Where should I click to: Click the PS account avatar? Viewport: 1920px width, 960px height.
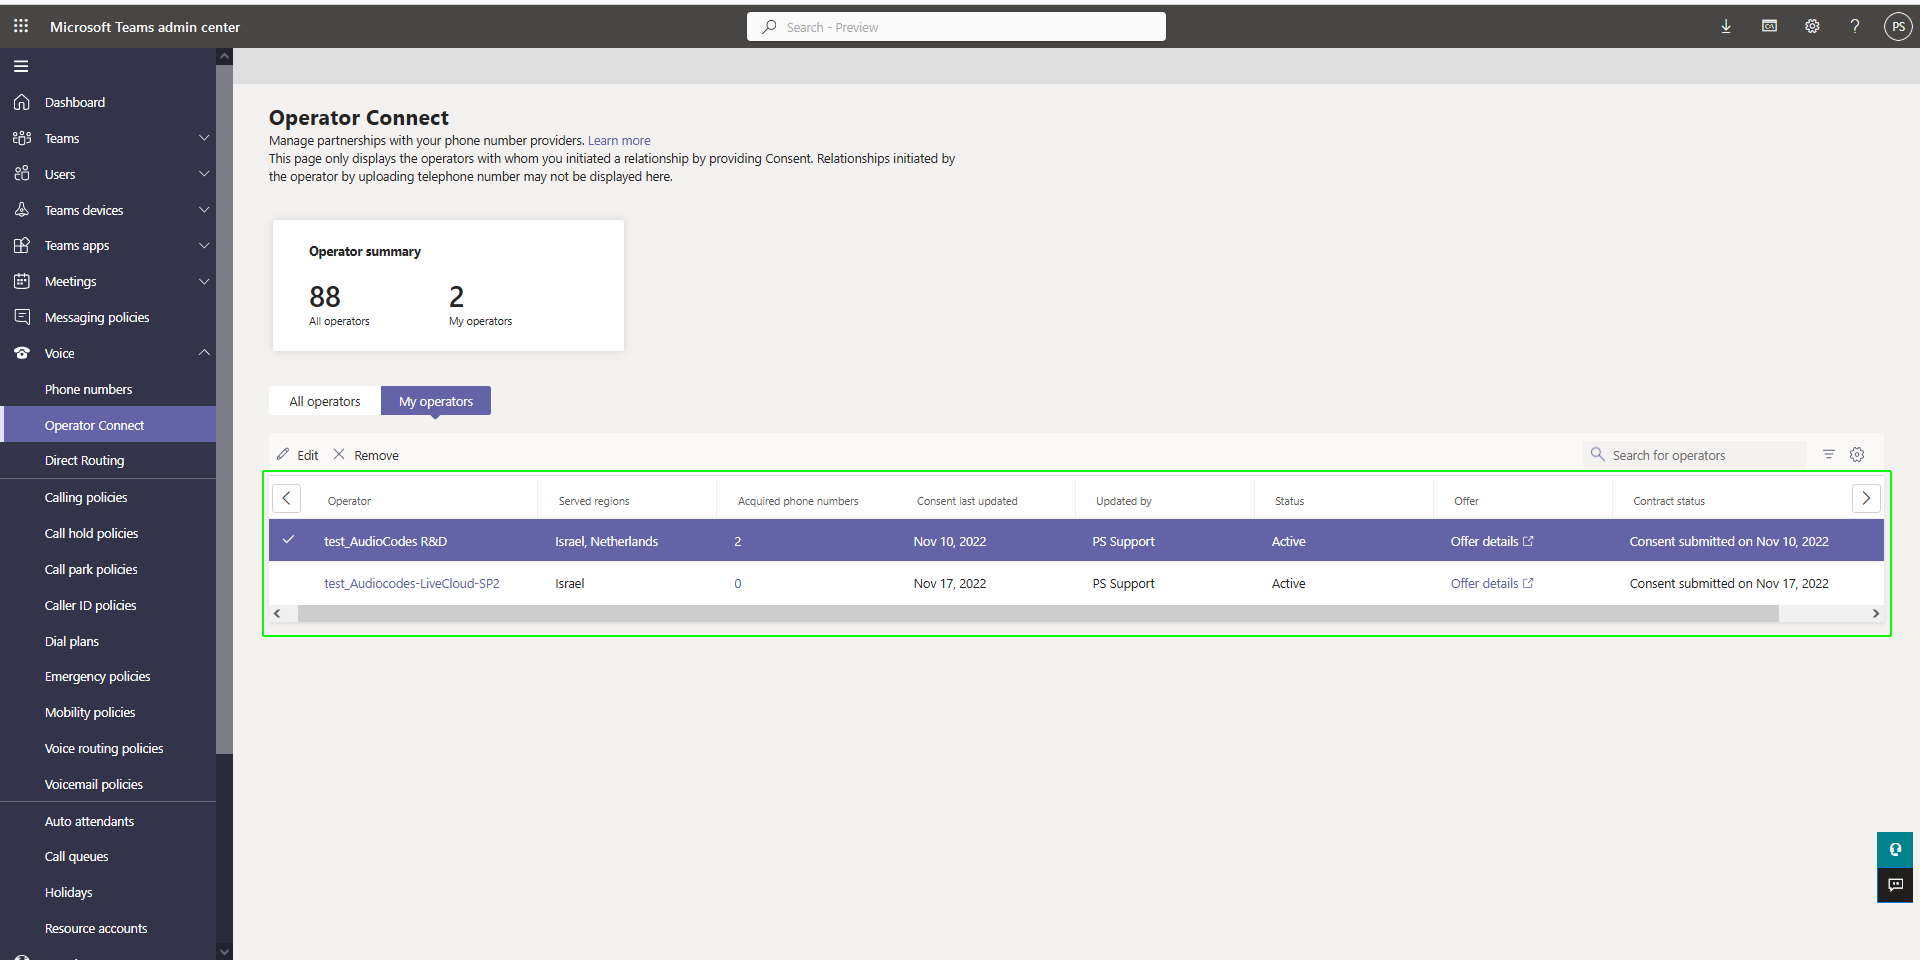pyautogui.click(x=1897, y=27)
